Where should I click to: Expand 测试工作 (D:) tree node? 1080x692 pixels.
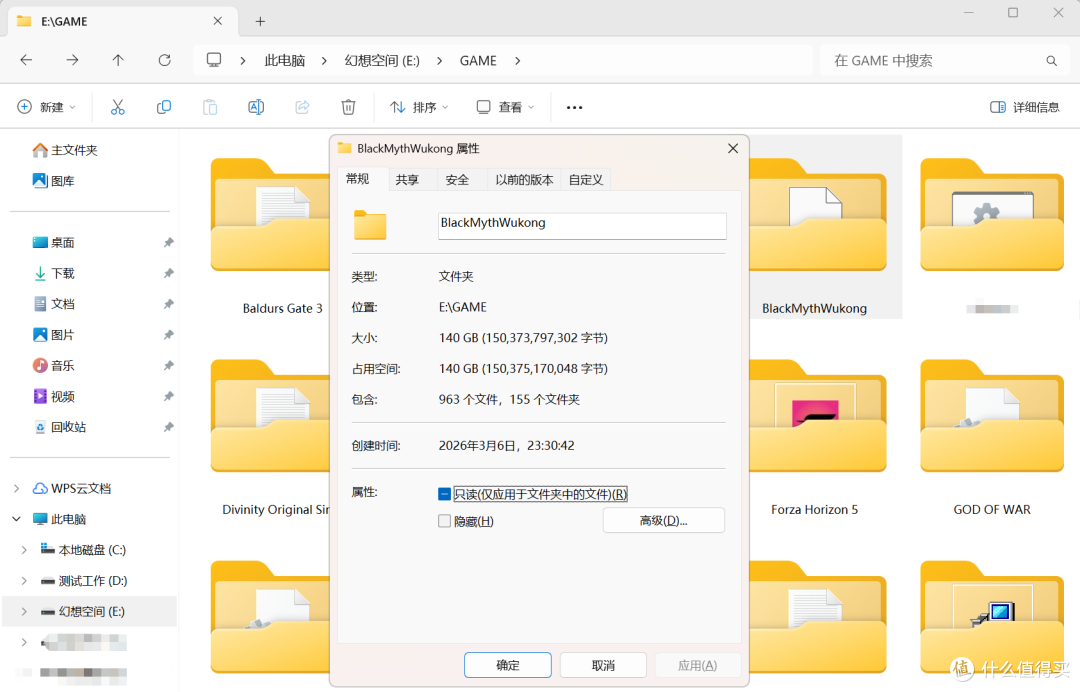24,581
